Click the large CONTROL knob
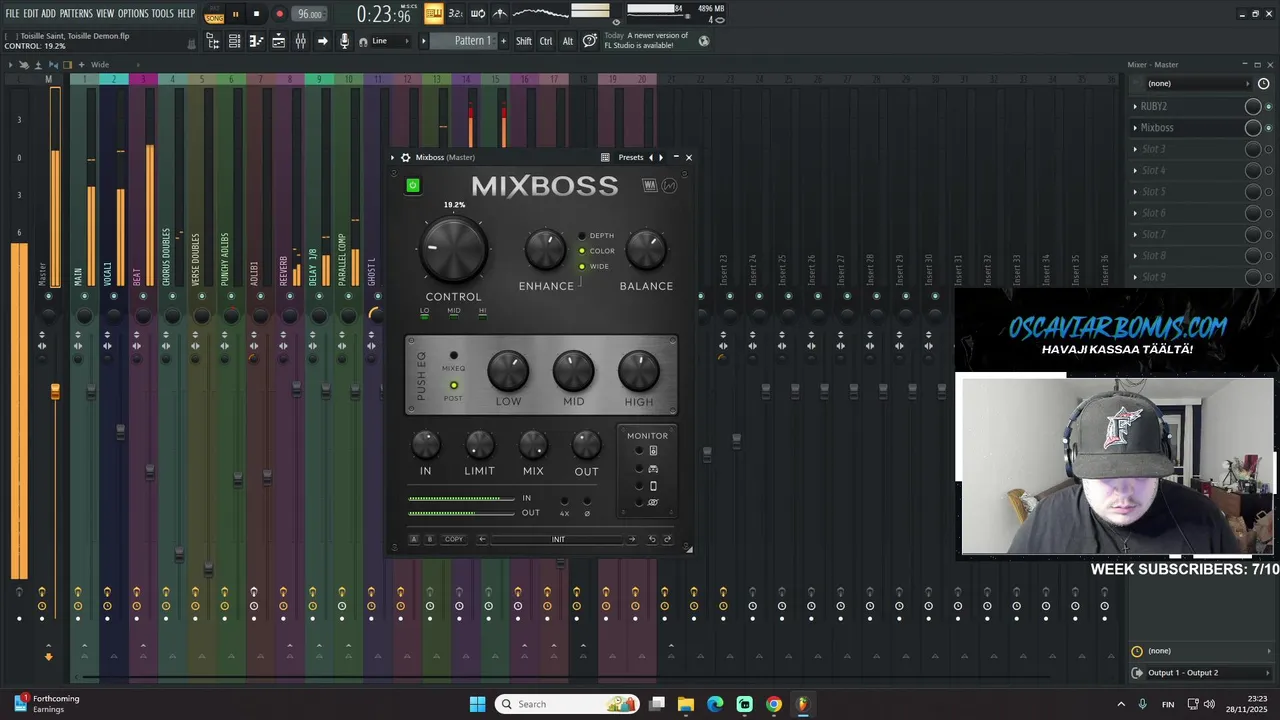The image size is (1280, 720). 454,249
